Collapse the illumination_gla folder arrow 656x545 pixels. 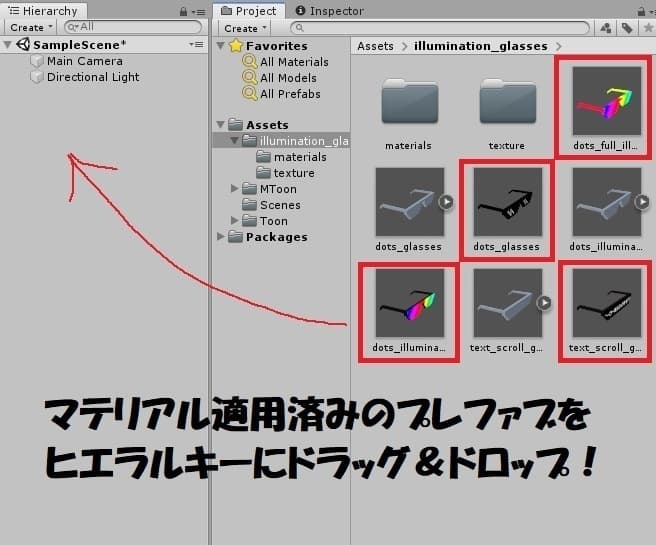point(234,141)
